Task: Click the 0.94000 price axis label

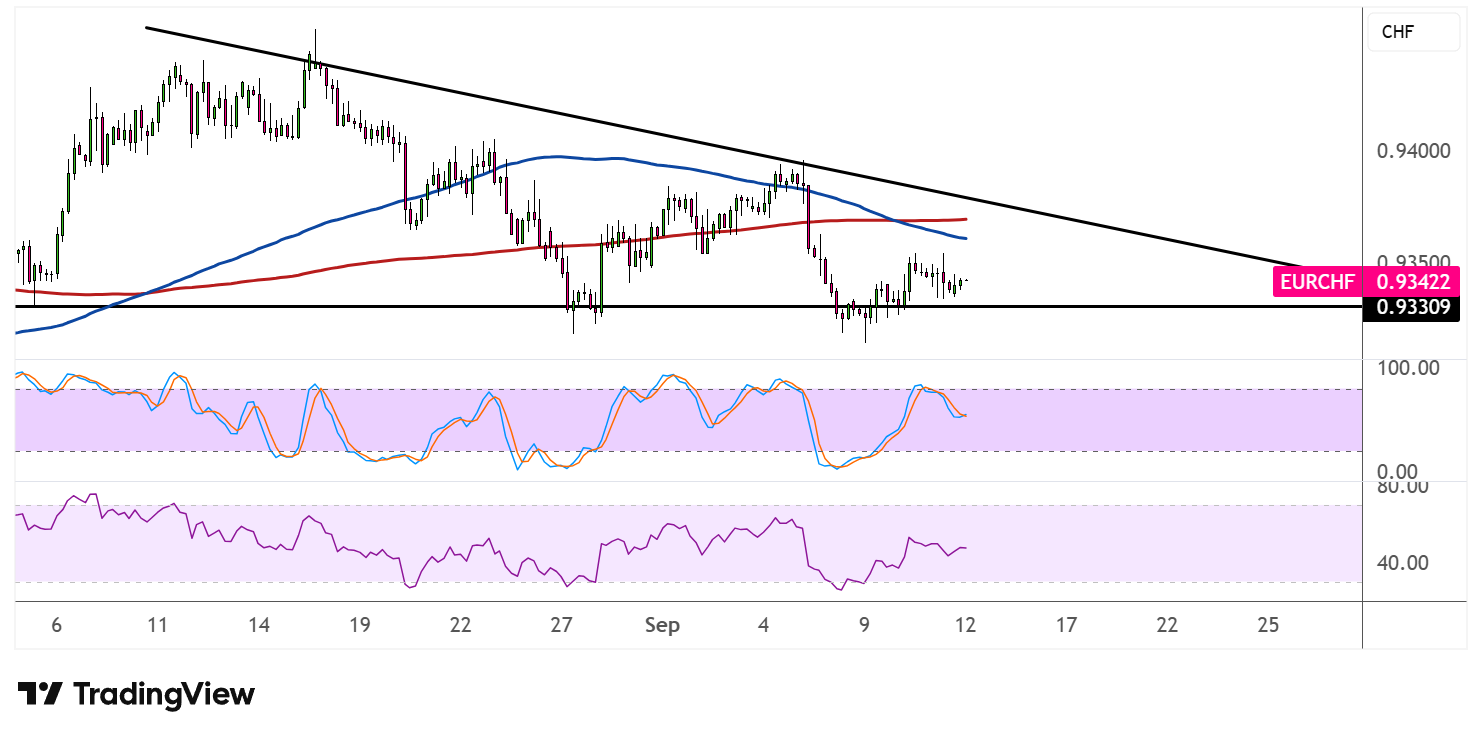Action: click(1413, 151)
